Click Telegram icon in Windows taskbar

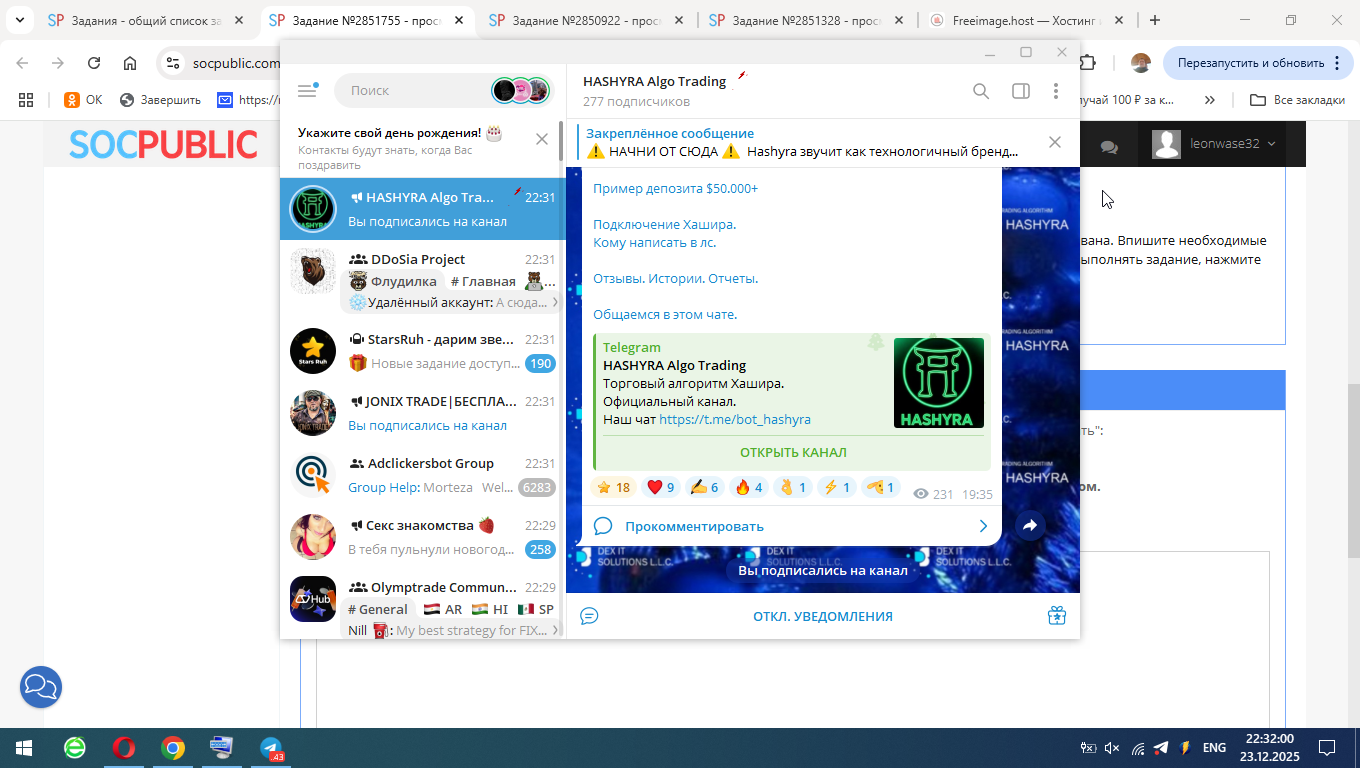point(271,748)
